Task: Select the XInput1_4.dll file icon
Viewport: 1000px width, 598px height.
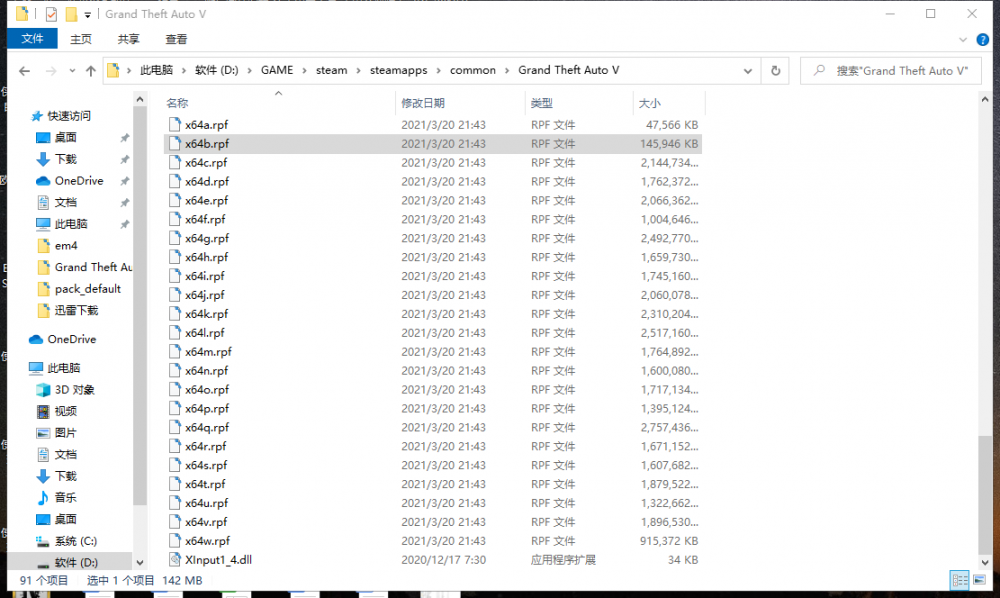Action: (x=174, y=560)
